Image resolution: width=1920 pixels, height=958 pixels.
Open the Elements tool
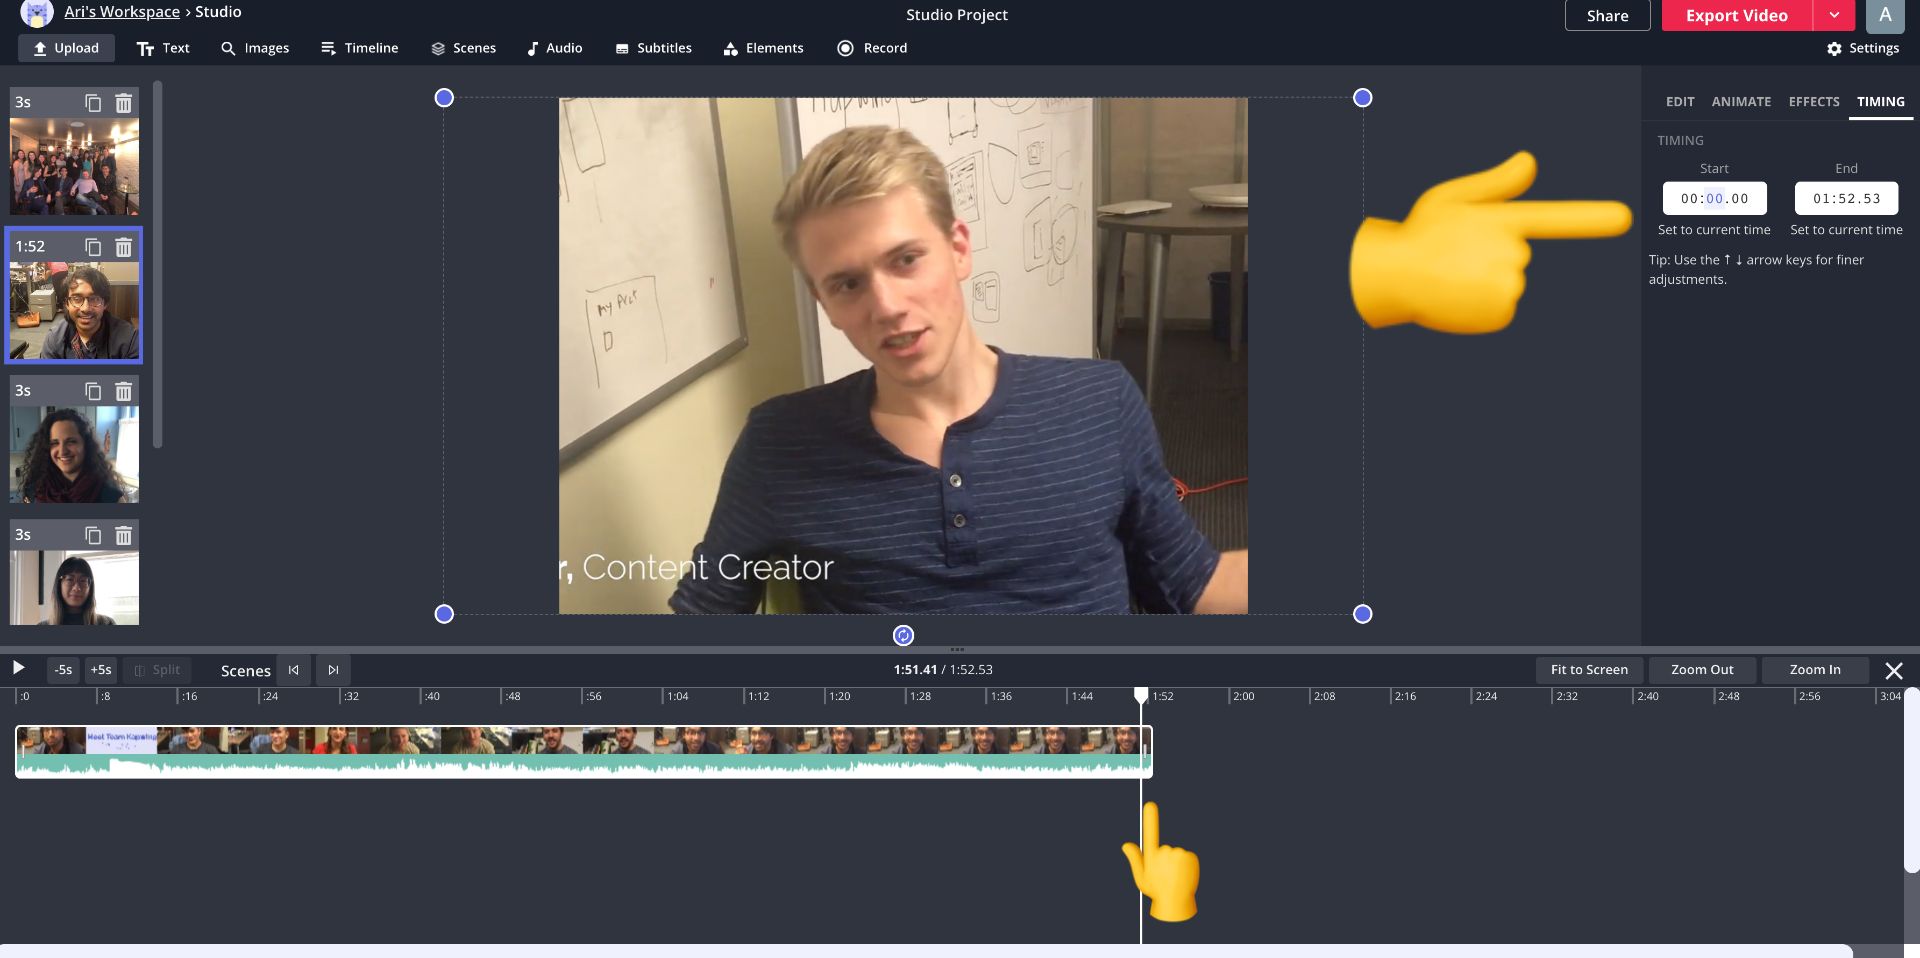763,48
